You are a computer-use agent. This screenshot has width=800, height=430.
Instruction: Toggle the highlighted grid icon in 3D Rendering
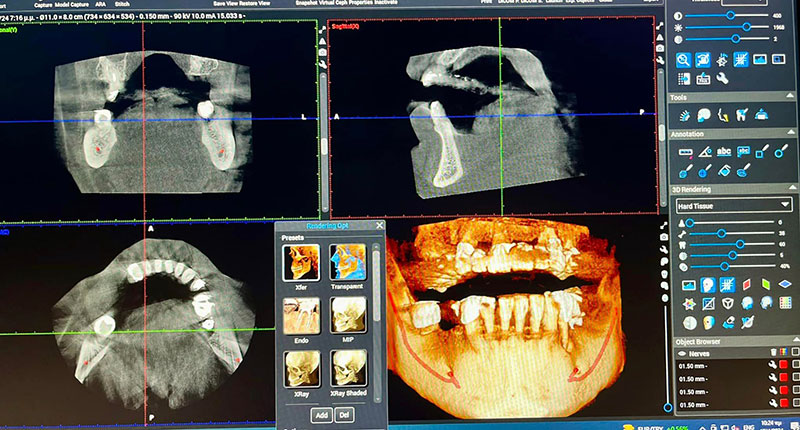[727, 284]
